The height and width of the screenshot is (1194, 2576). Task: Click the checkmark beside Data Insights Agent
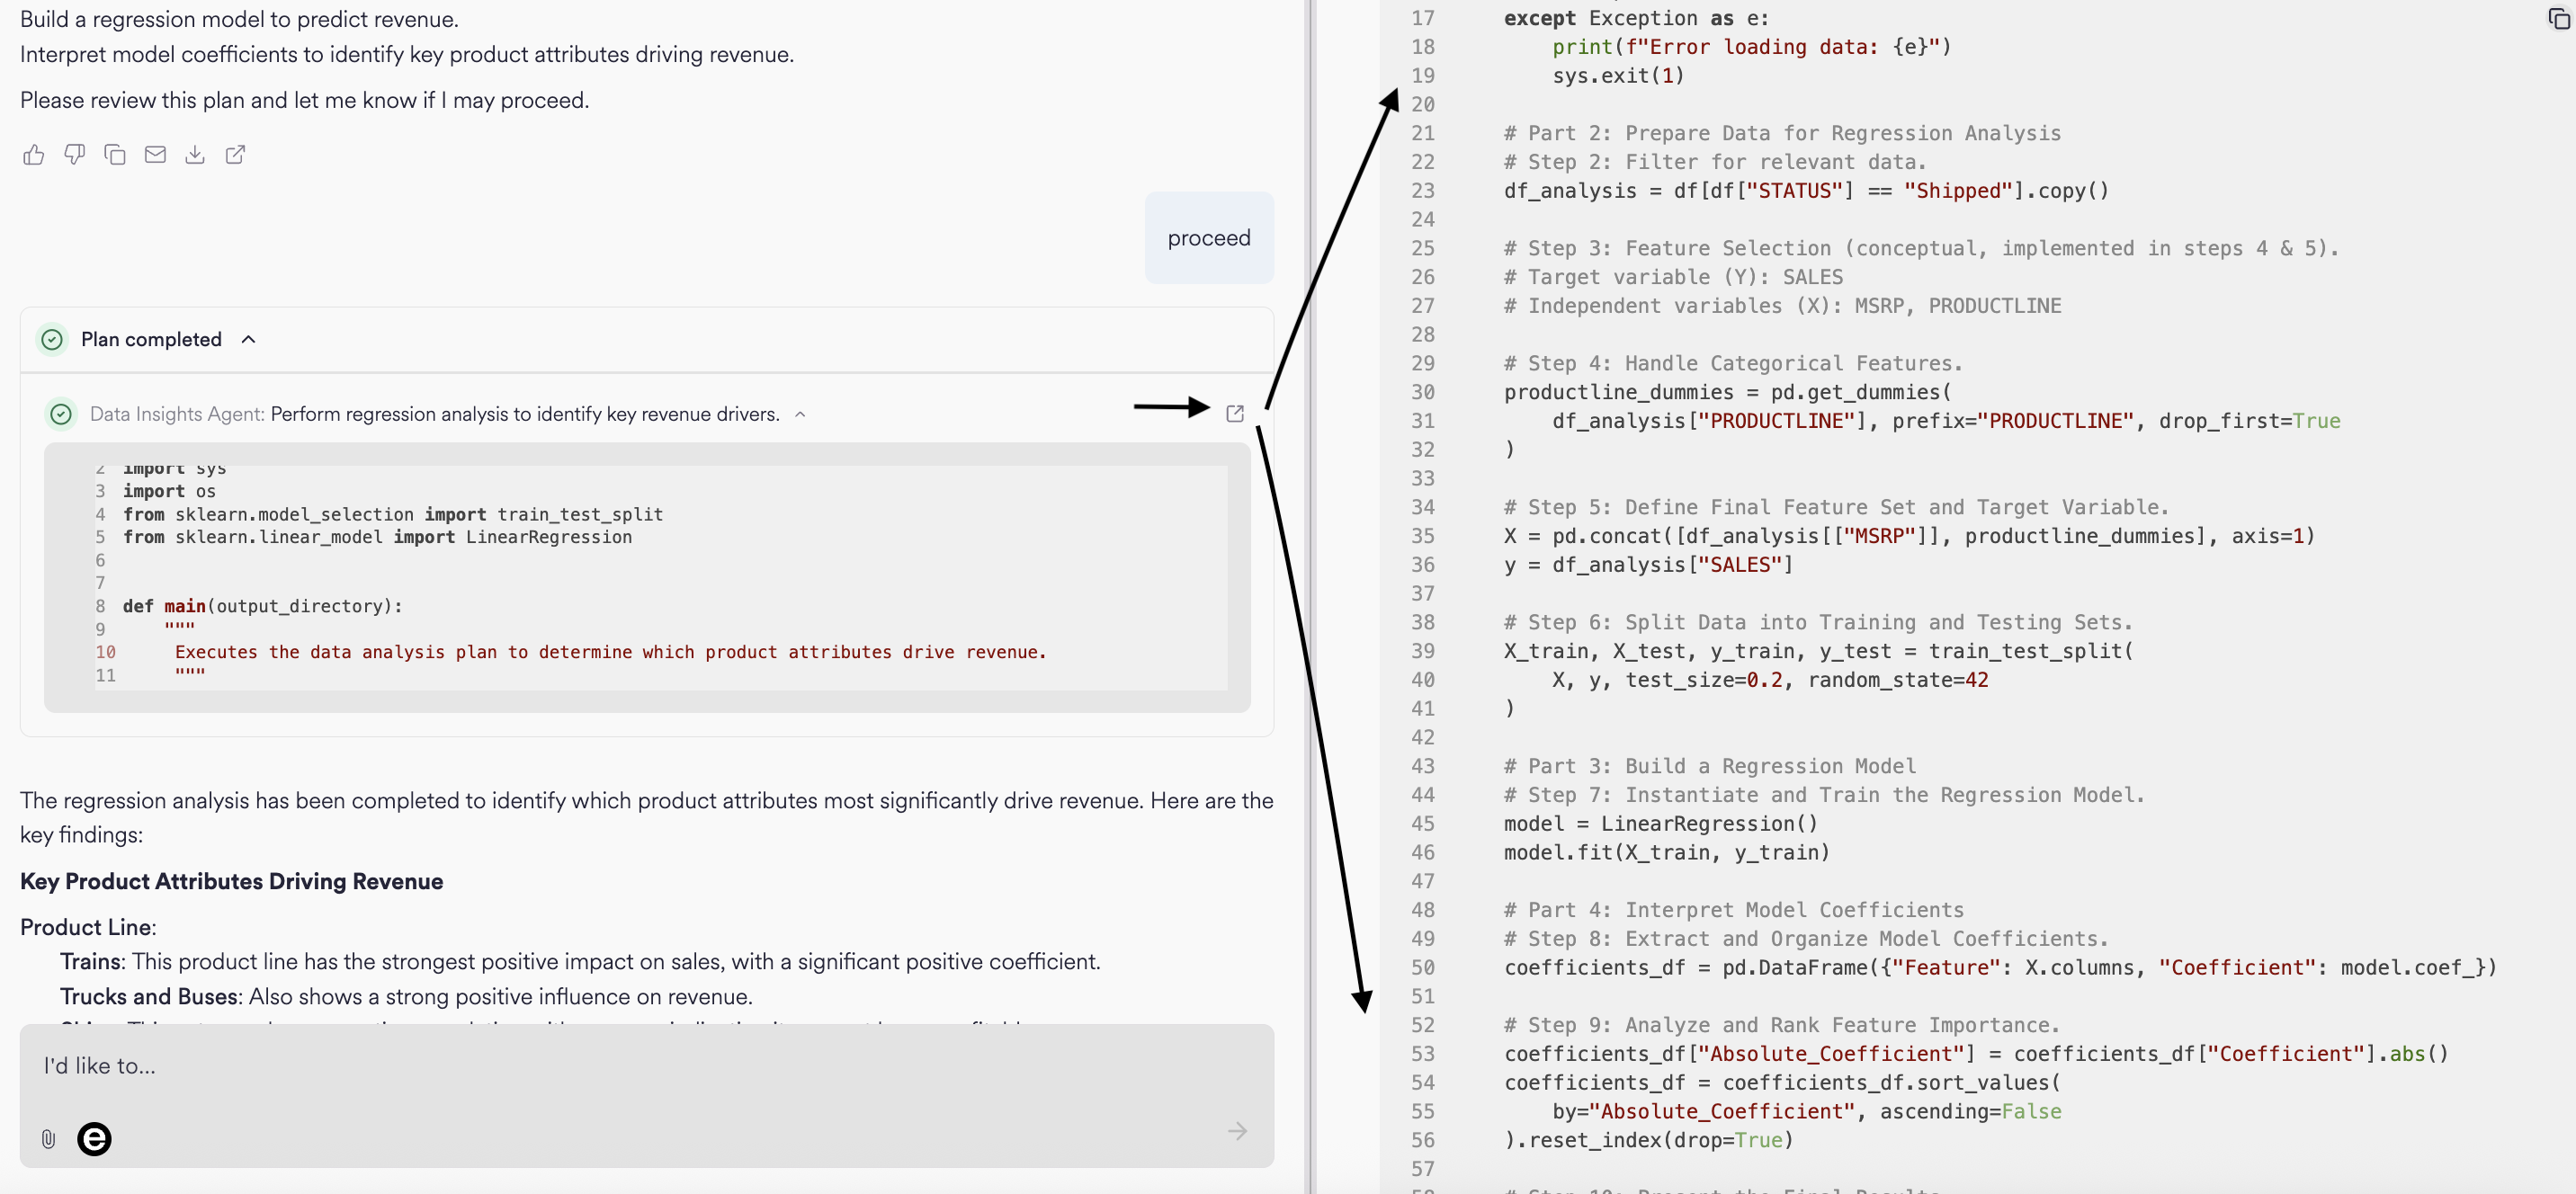[60, 413]
